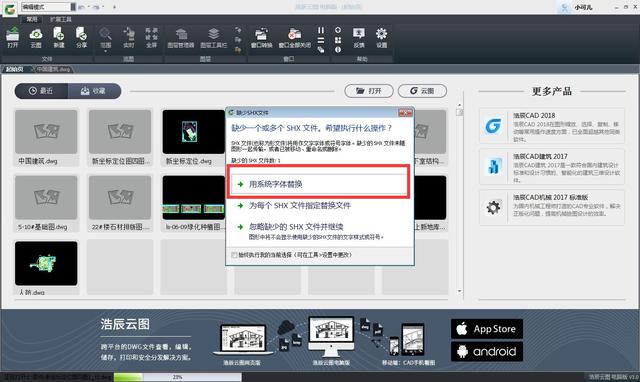Share the drawing using 分享 icon
The width and height of the screenshot is (640, 382).
(x=82, y=38)
